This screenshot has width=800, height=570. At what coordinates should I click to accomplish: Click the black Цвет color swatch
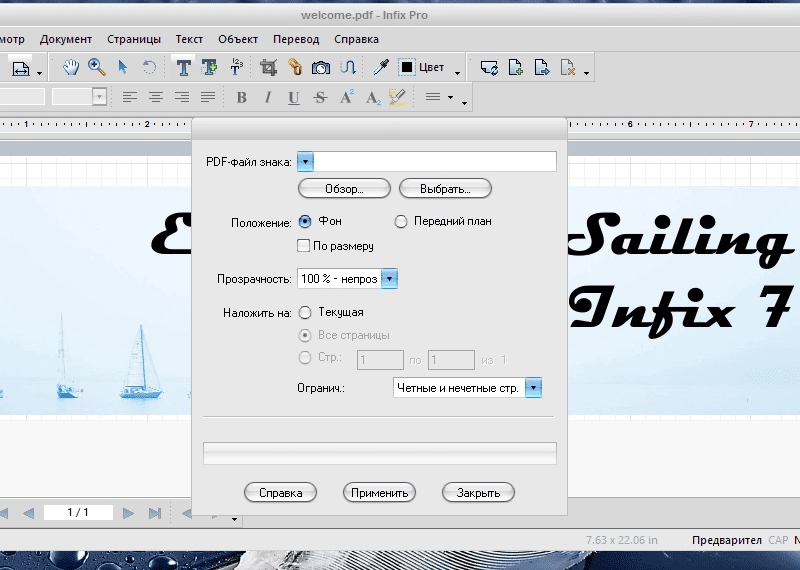407,67
